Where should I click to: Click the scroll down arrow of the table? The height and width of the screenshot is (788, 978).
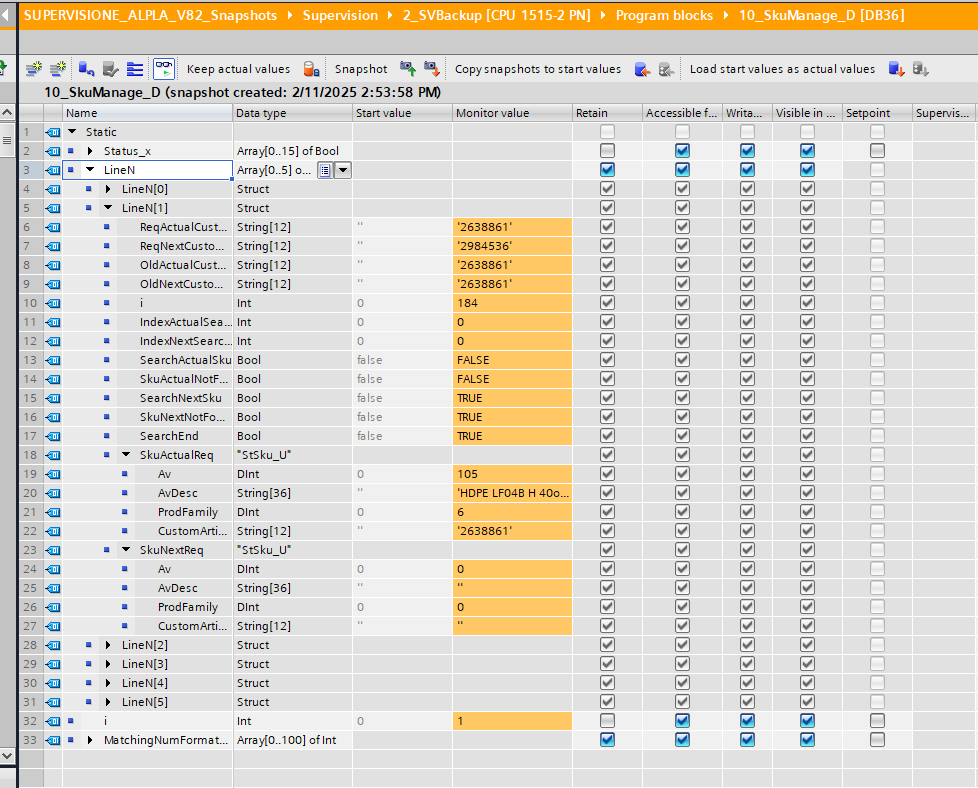[x=7, y=756]
